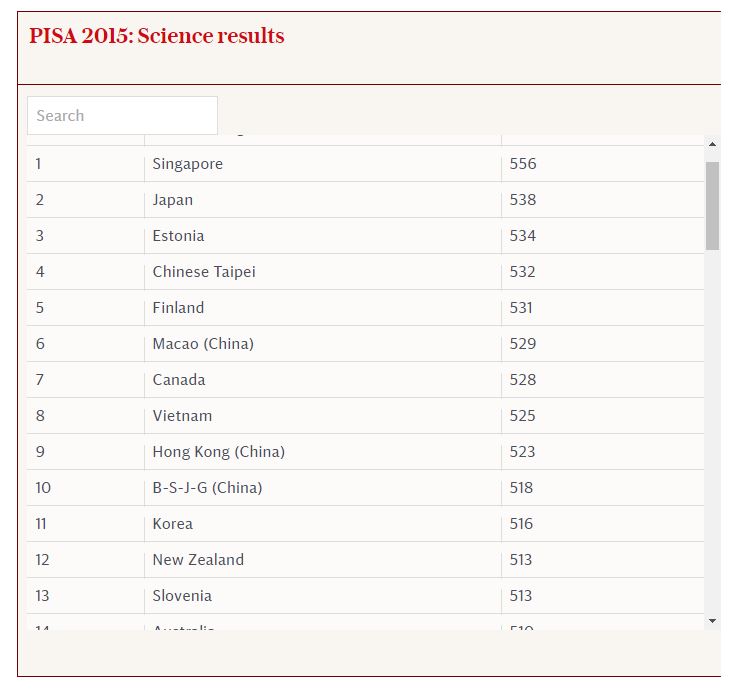Click on Slovenia in the list
The image size is (737, 695).
point(182,596)
